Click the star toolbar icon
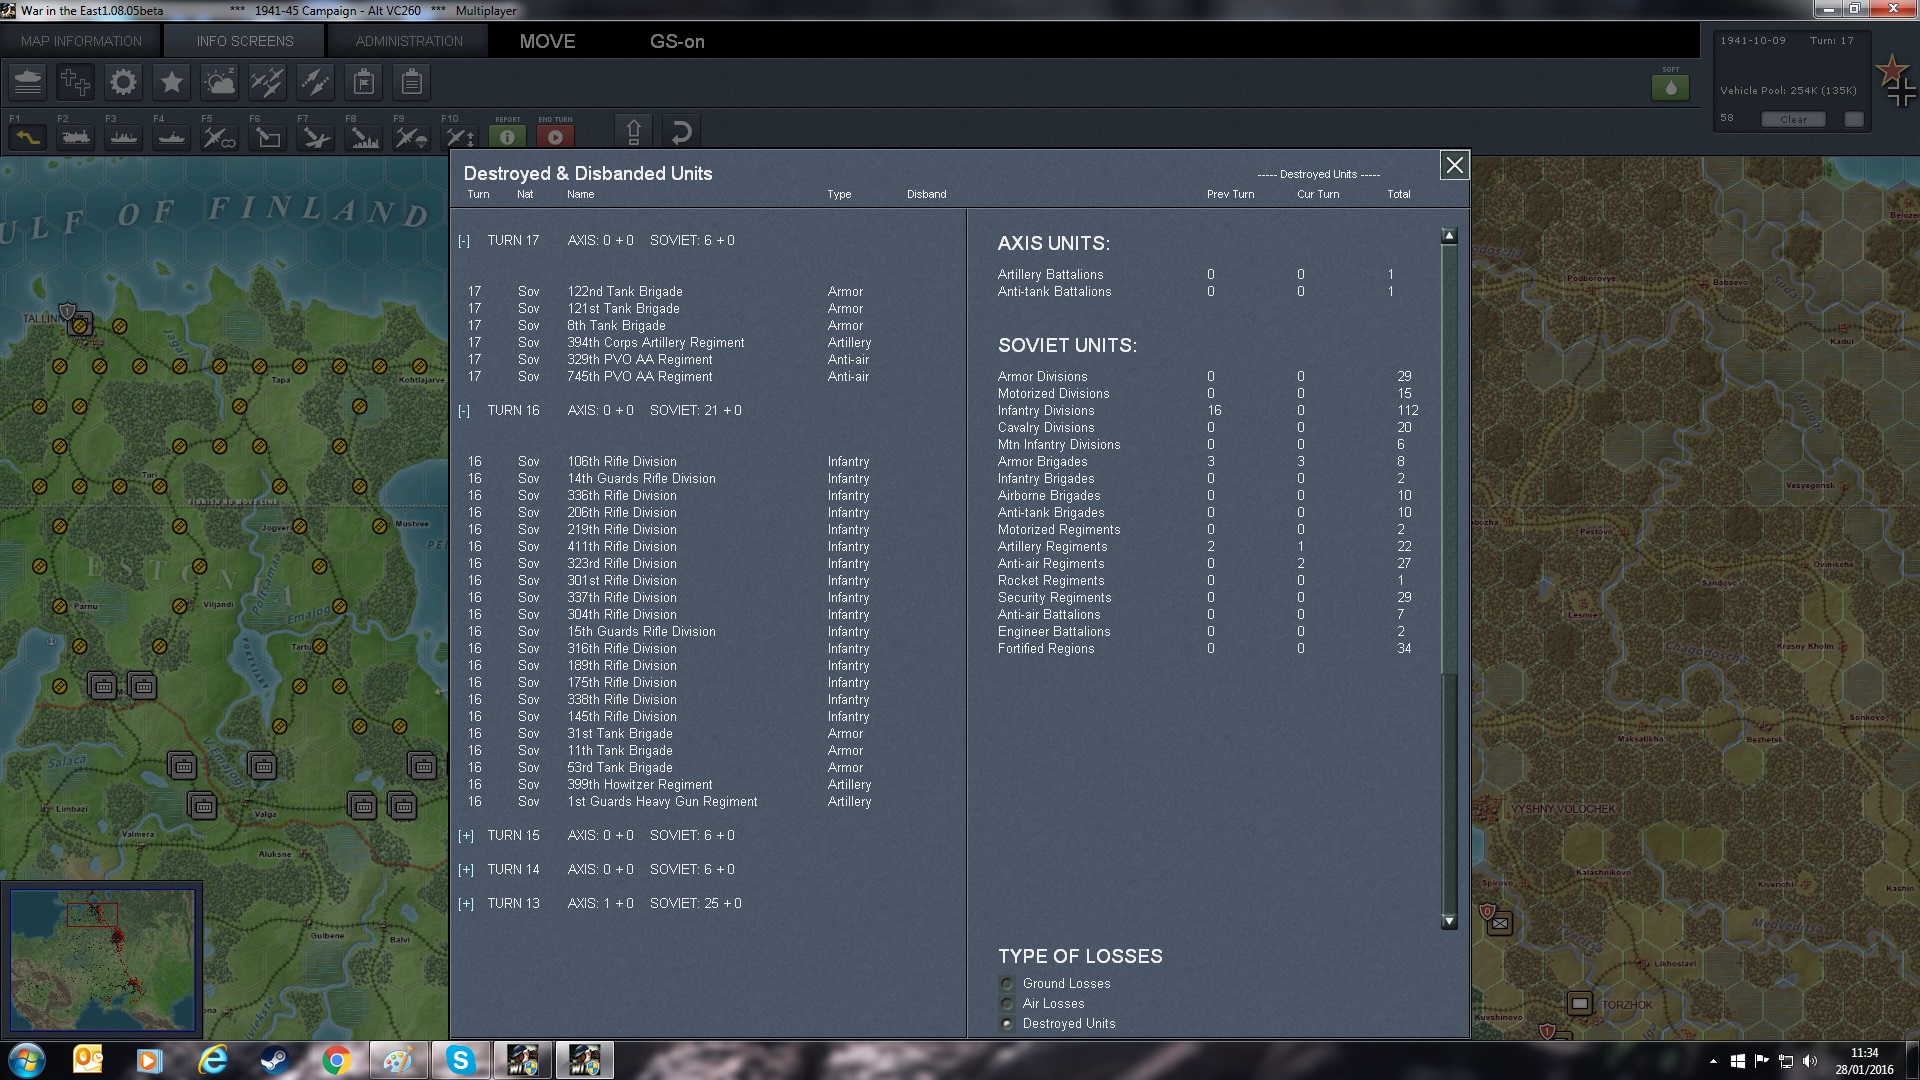1920x1080 pixels. (x=171, y=82)
